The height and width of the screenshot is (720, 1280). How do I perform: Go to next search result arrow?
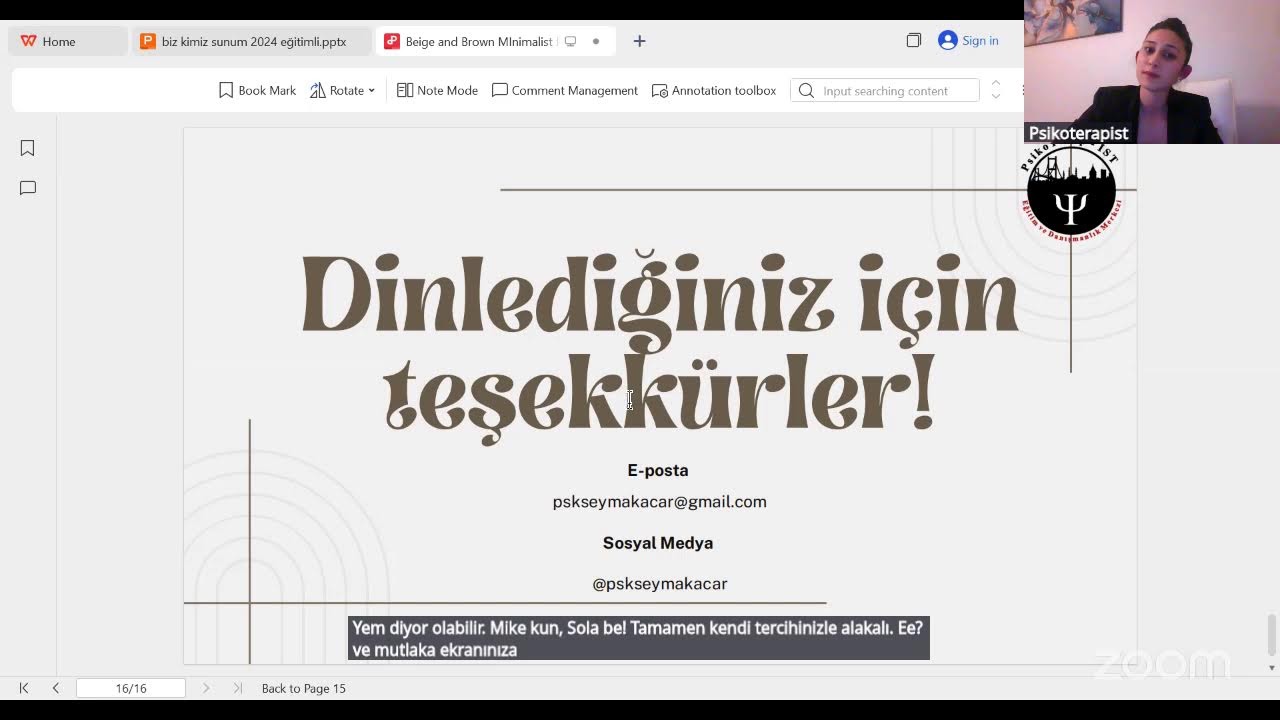coord(995,96)
